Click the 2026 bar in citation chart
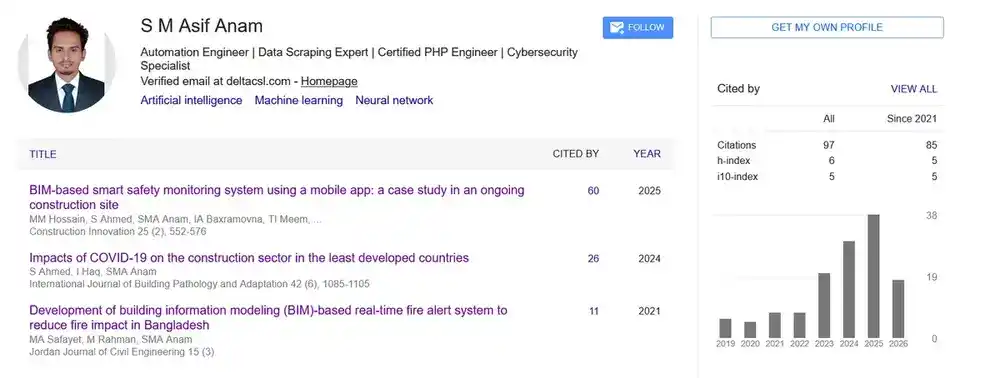The image size is (1000, 378). click(x=898, y=309)
